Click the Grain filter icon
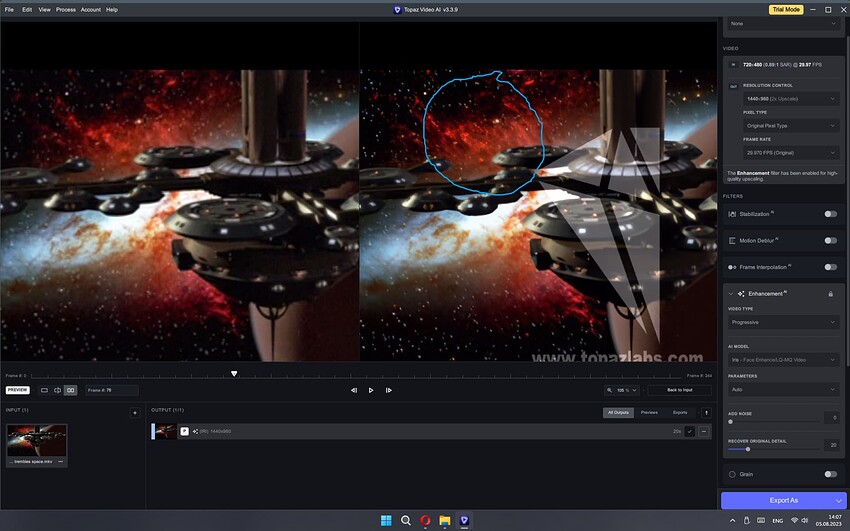The width and height of the screenshot is (850, 531). coord(732,474)
